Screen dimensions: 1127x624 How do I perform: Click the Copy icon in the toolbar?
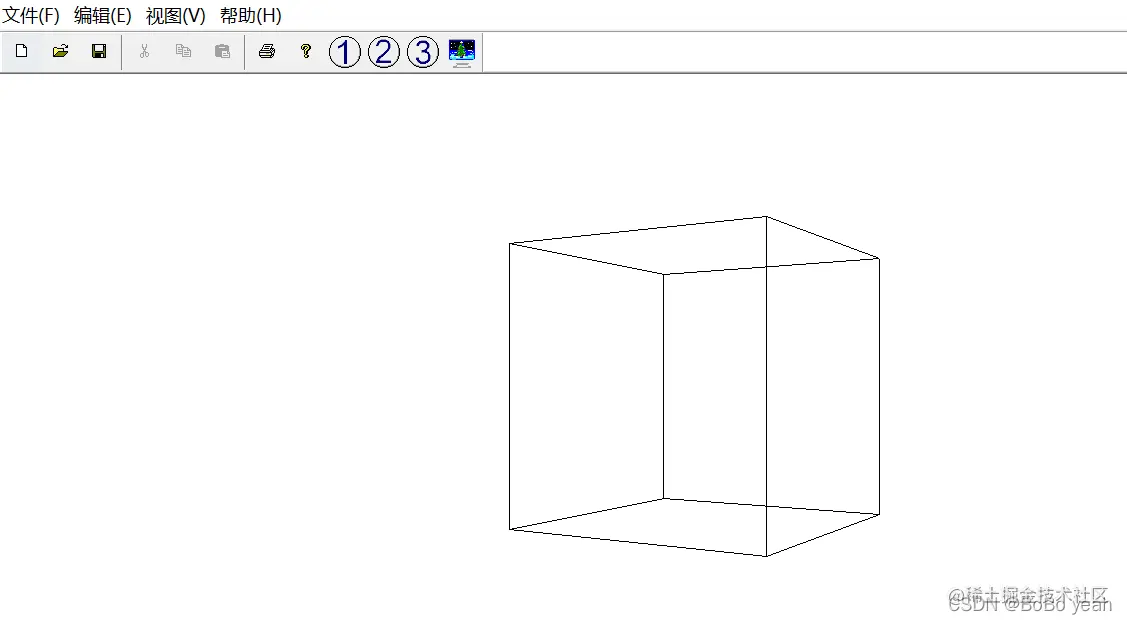183,51
